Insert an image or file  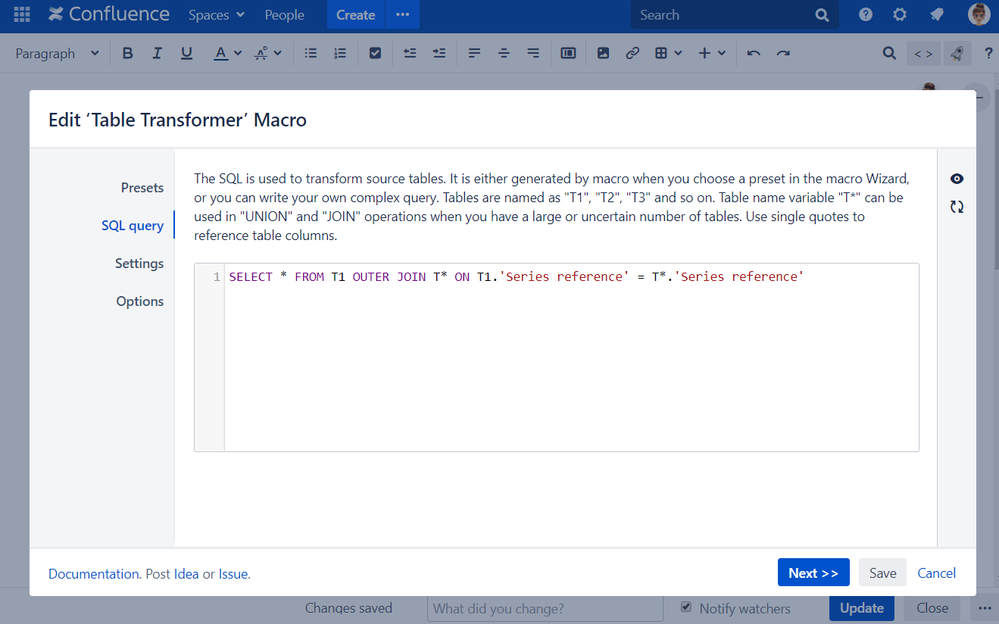tap(603, 54)
